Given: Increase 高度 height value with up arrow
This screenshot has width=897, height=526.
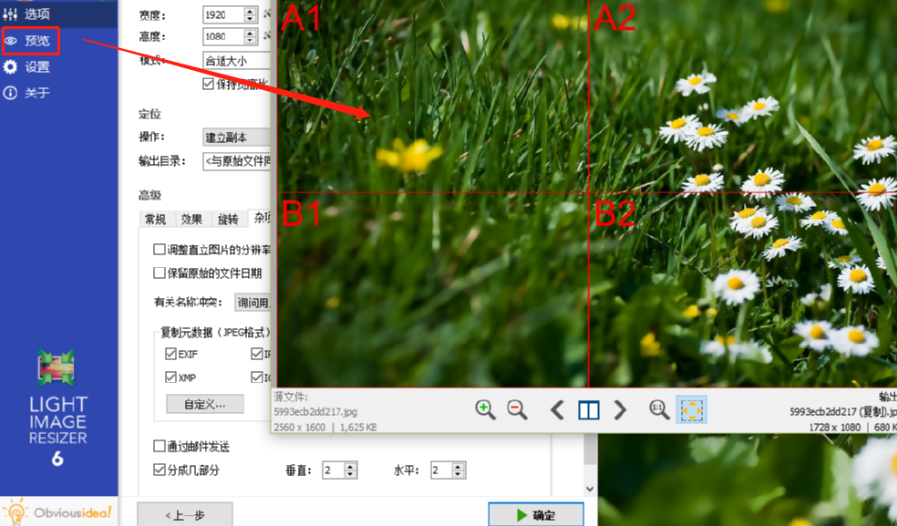Looking at the screenshot, I should tap(250, 33).
